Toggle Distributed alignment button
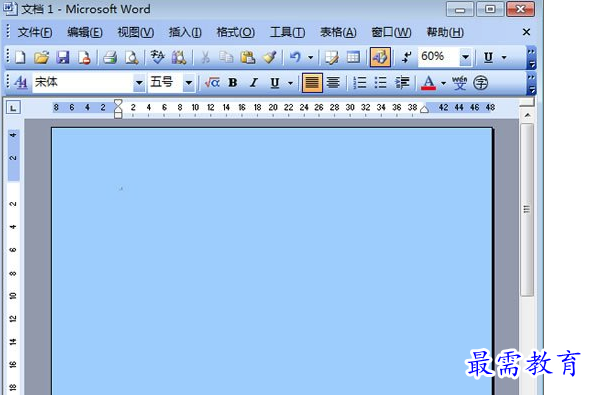 (x=333, y=82)
